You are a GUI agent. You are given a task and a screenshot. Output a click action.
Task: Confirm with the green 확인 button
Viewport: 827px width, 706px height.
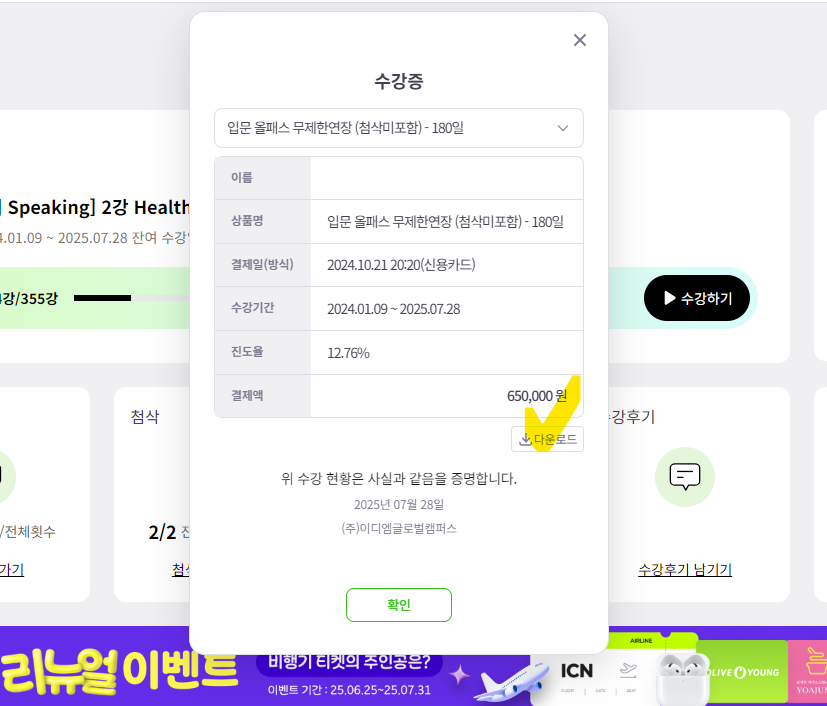(399, 605)
